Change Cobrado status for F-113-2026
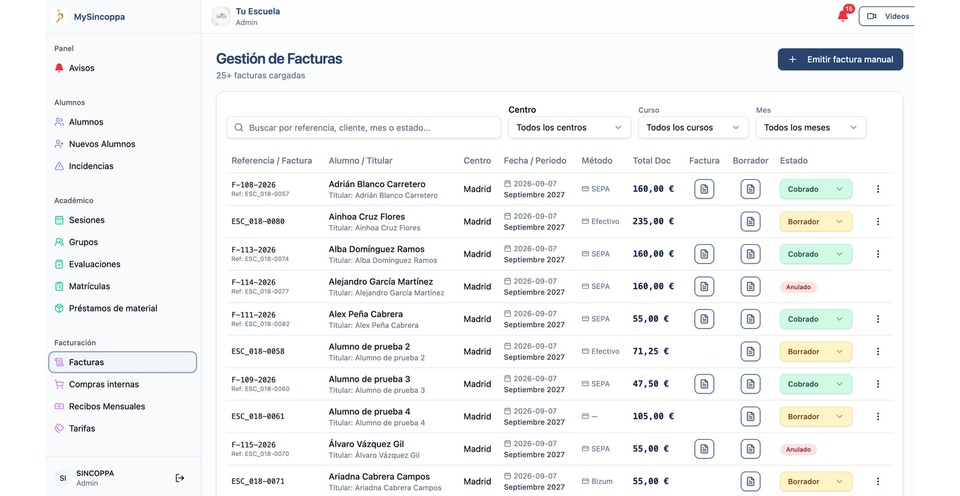The image size is (960, 496). point(816,254)
